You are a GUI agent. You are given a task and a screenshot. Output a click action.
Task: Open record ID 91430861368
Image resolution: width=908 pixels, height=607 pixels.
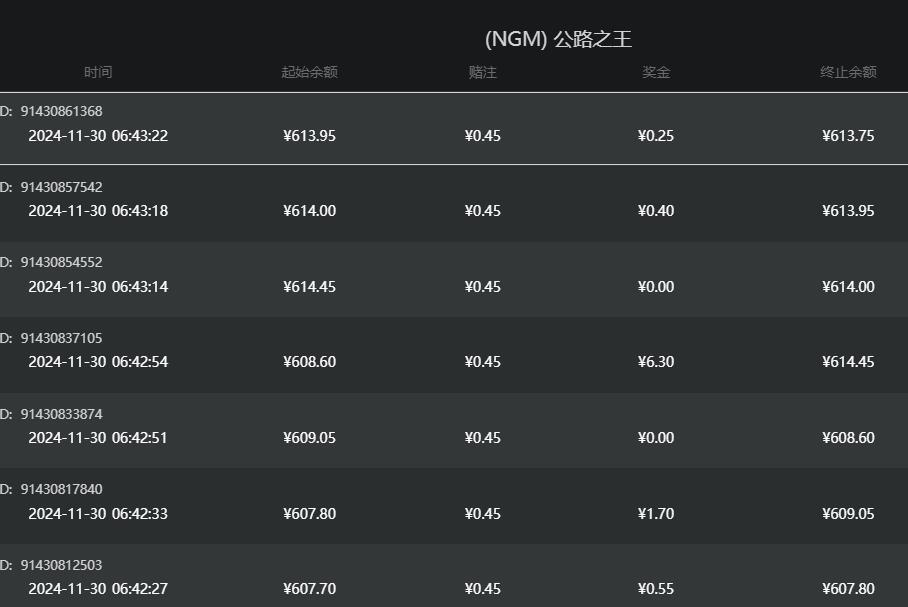[61, 111]
